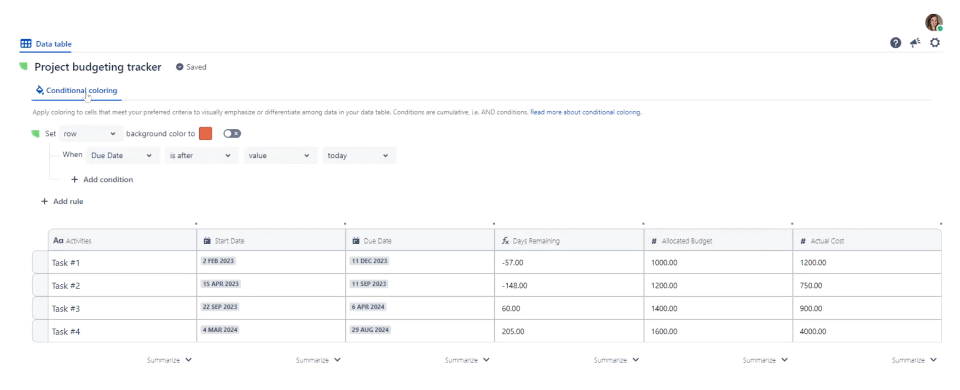Click the calendar icon in Start Date header

(x=207, y=241)
